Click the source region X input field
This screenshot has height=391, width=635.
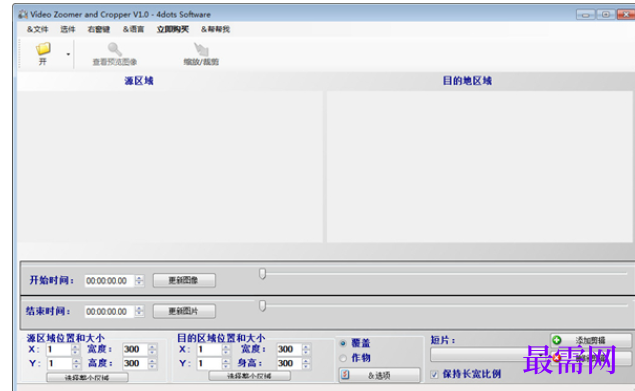pyautogui.click(x=59, y=349)
